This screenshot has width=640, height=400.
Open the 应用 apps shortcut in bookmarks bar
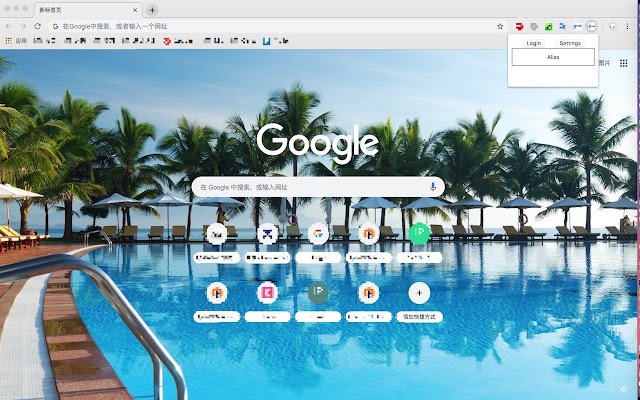pos(16,41)
